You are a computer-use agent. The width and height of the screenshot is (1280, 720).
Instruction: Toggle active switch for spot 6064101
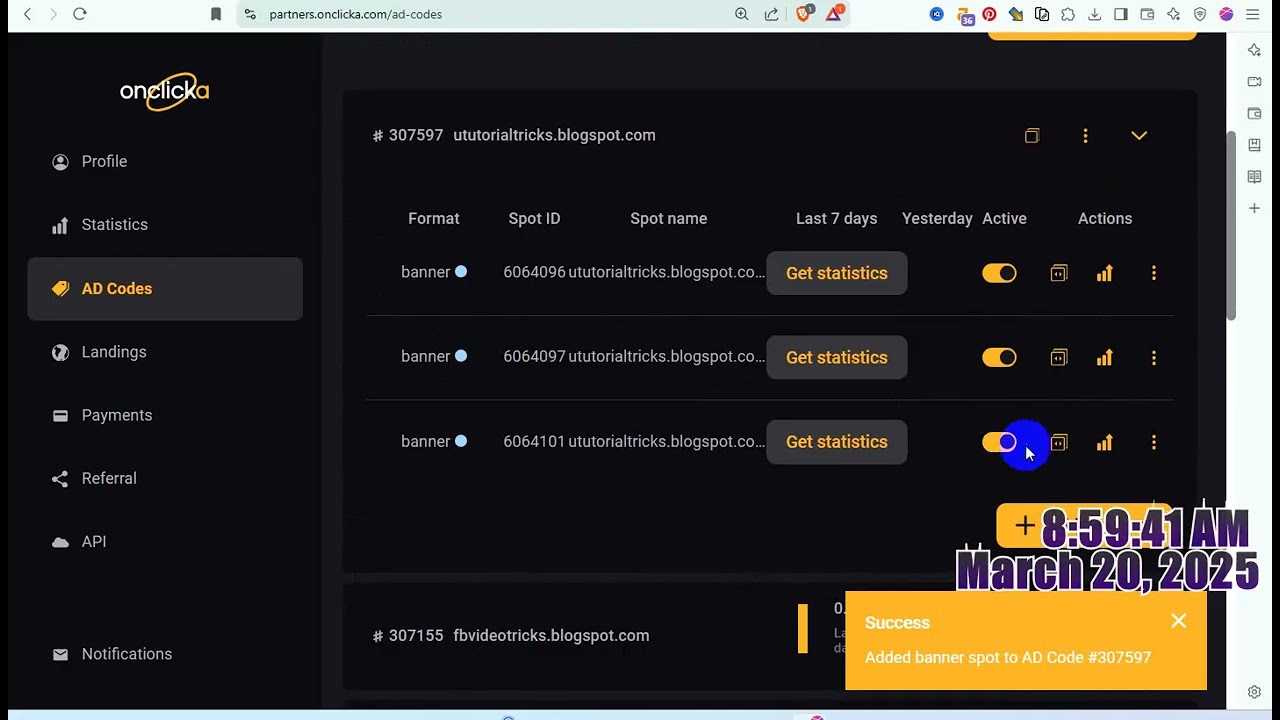pyautogui.click(x=999, y=442)
